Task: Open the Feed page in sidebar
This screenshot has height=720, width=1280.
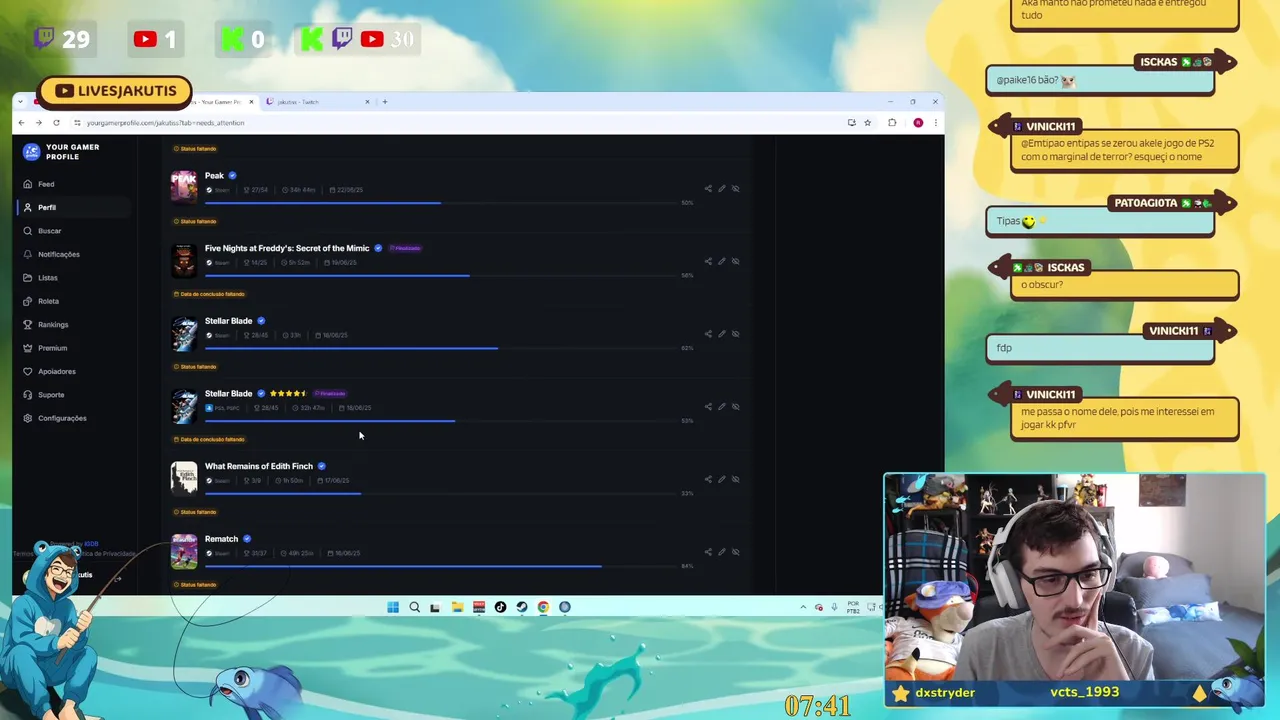Action: 46,184
